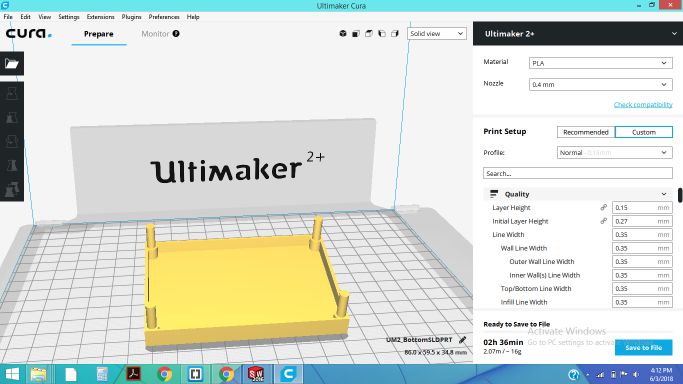
Task: Select the Rotate tool in sidebar
Action: point(12,141)
